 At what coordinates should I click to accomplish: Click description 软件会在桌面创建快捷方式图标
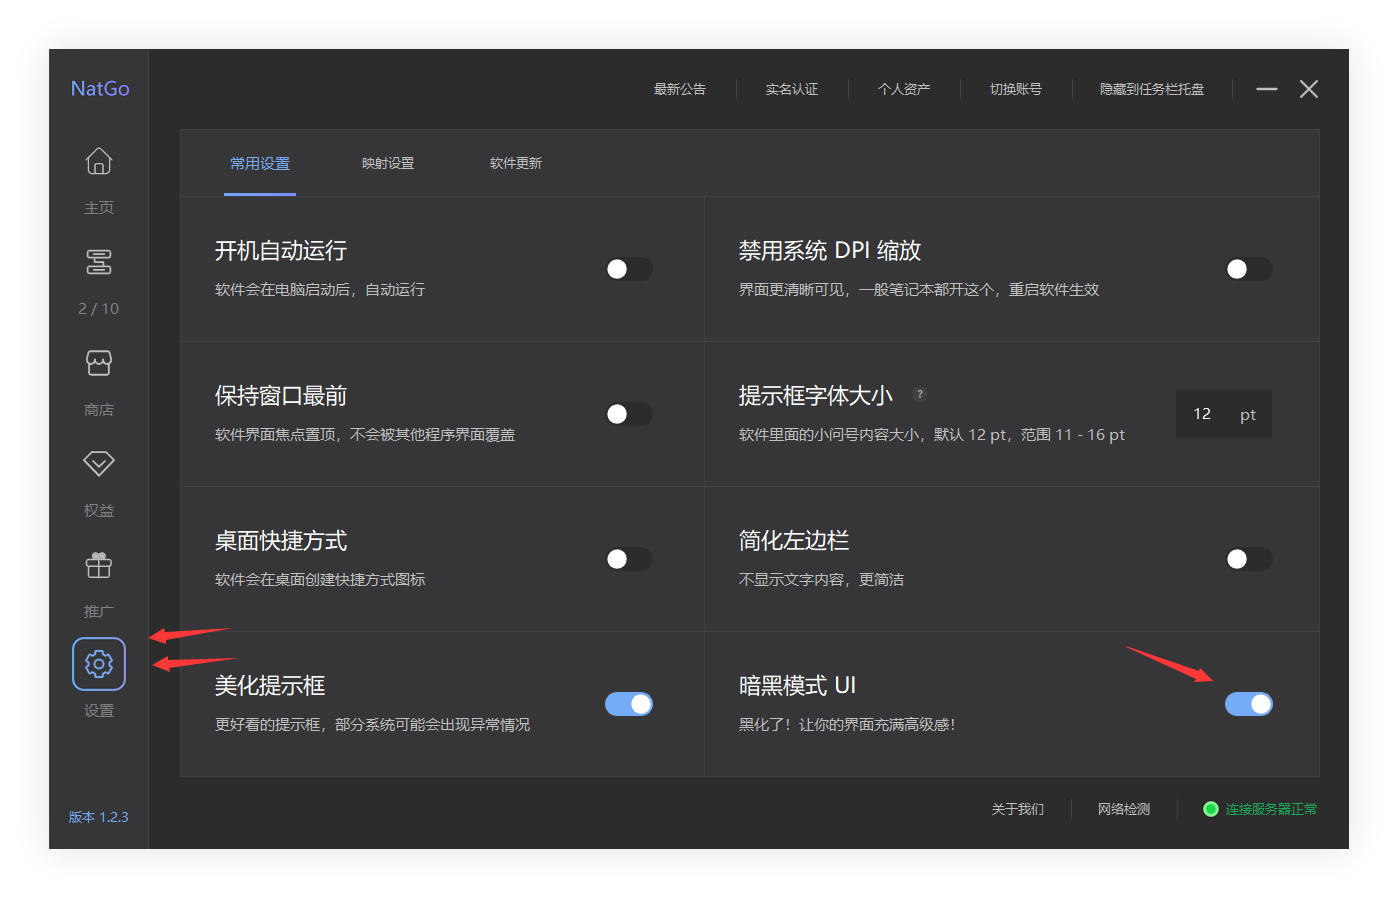tap(320, 580)
